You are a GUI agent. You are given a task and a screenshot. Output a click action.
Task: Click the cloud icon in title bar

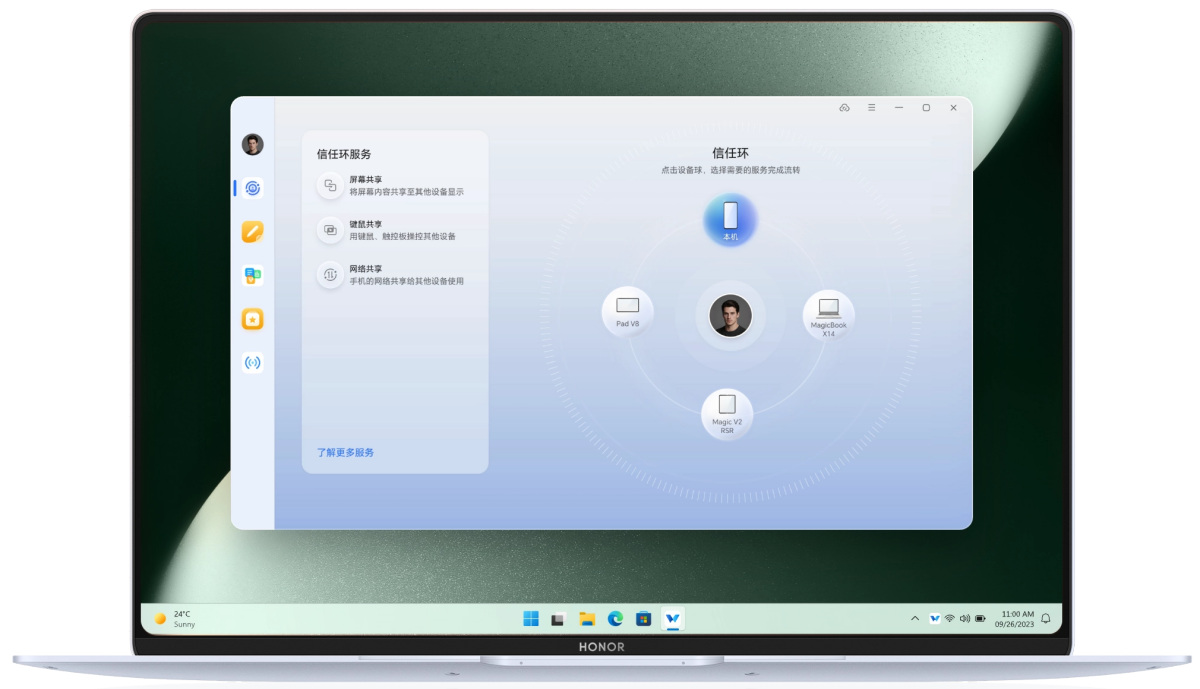(x=844, y=108)
